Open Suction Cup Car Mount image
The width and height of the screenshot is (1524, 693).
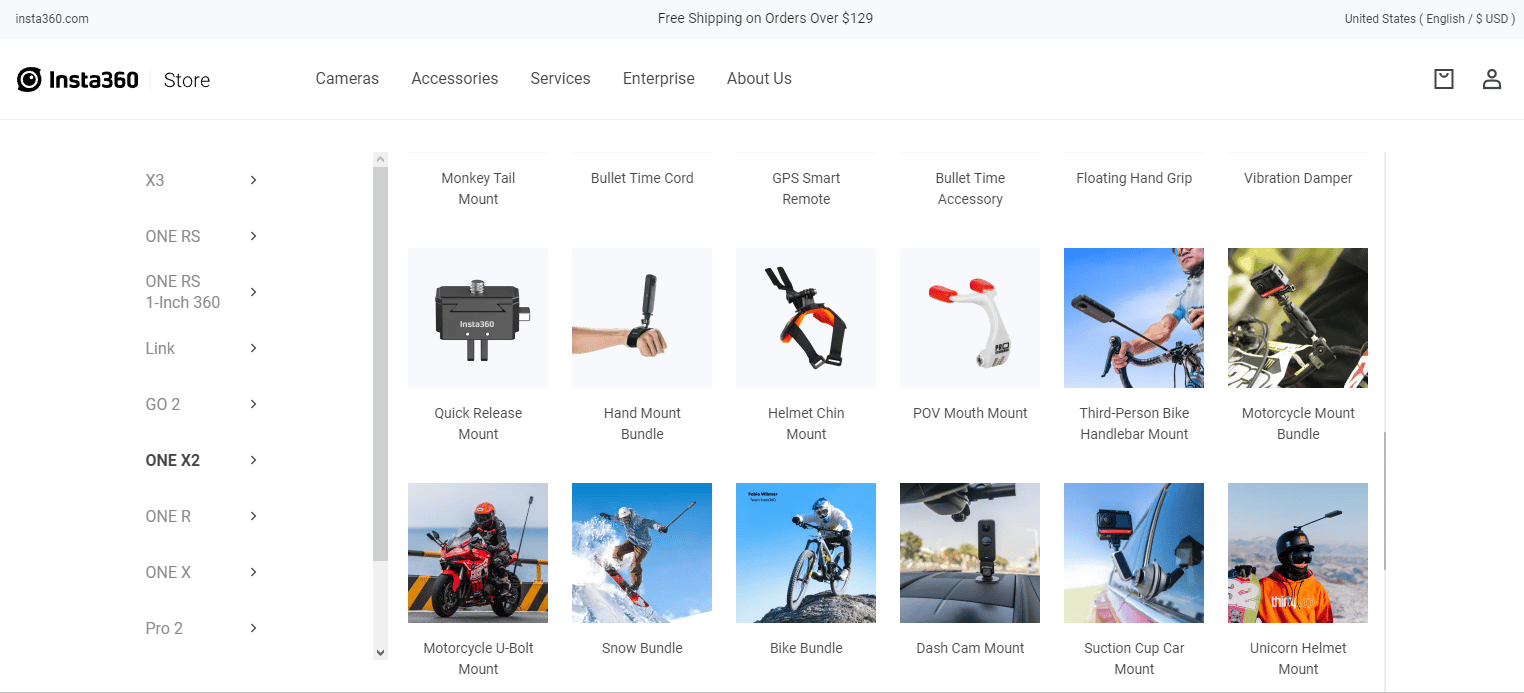coord(1134,553)
